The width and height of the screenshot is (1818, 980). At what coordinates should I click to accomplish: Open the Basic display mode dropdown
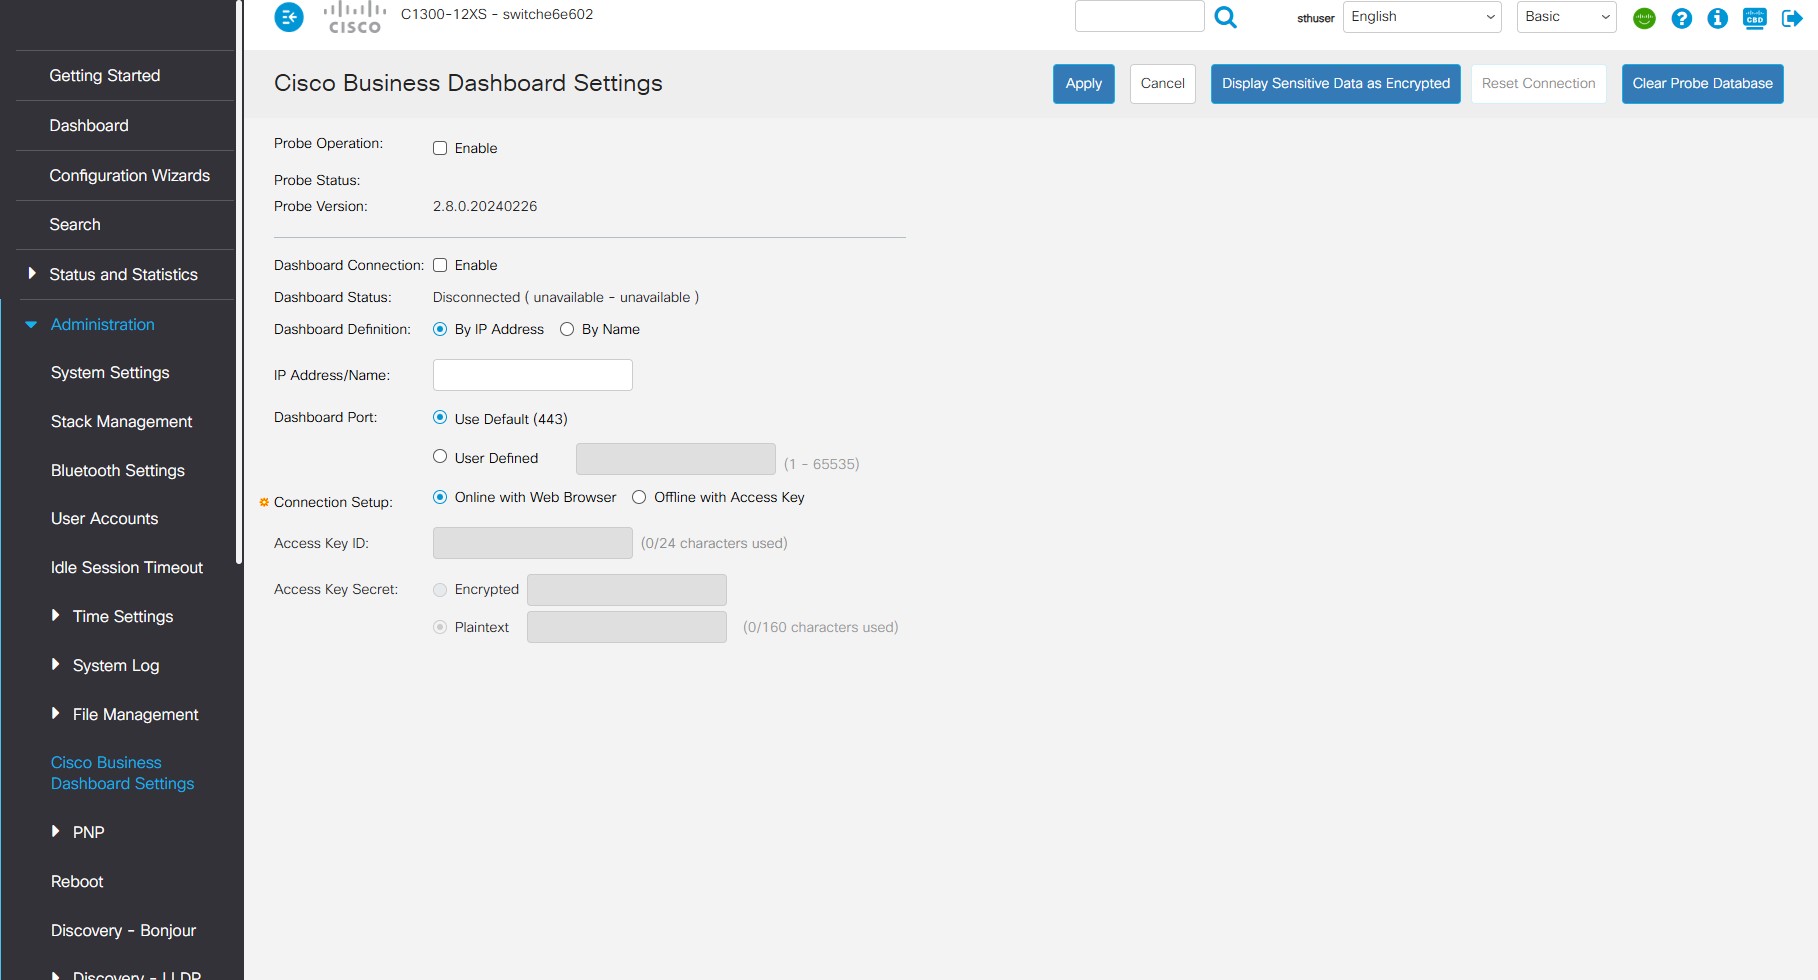(1566, 17)
